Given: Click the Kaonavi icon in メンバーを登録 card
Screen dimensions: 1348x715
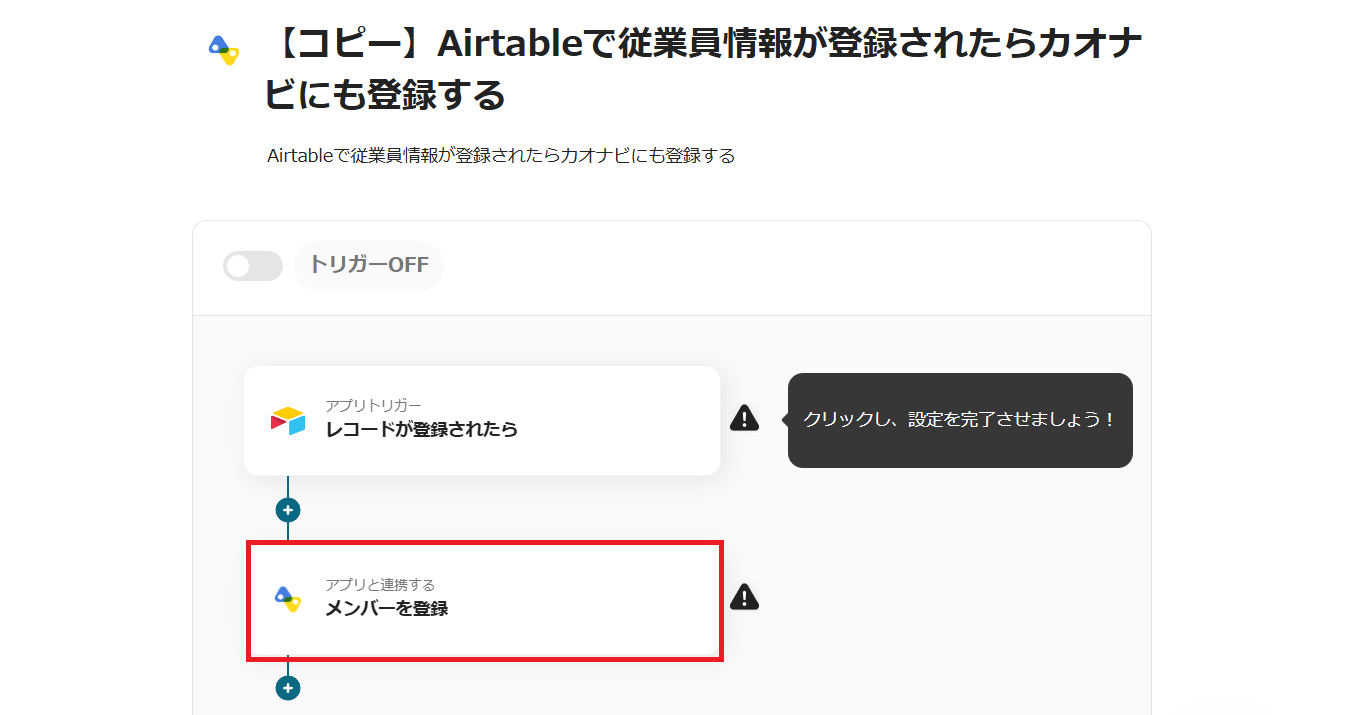Looking at the screenshot, I should (x=288, y=598).
